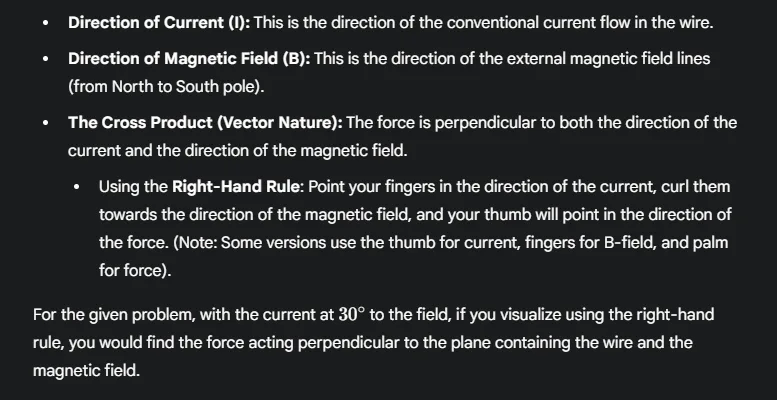Click the bullet before Direction of Magnetic Field
Image resolution: width=777 pixels, height=400 pixels.
pos(46,59)
